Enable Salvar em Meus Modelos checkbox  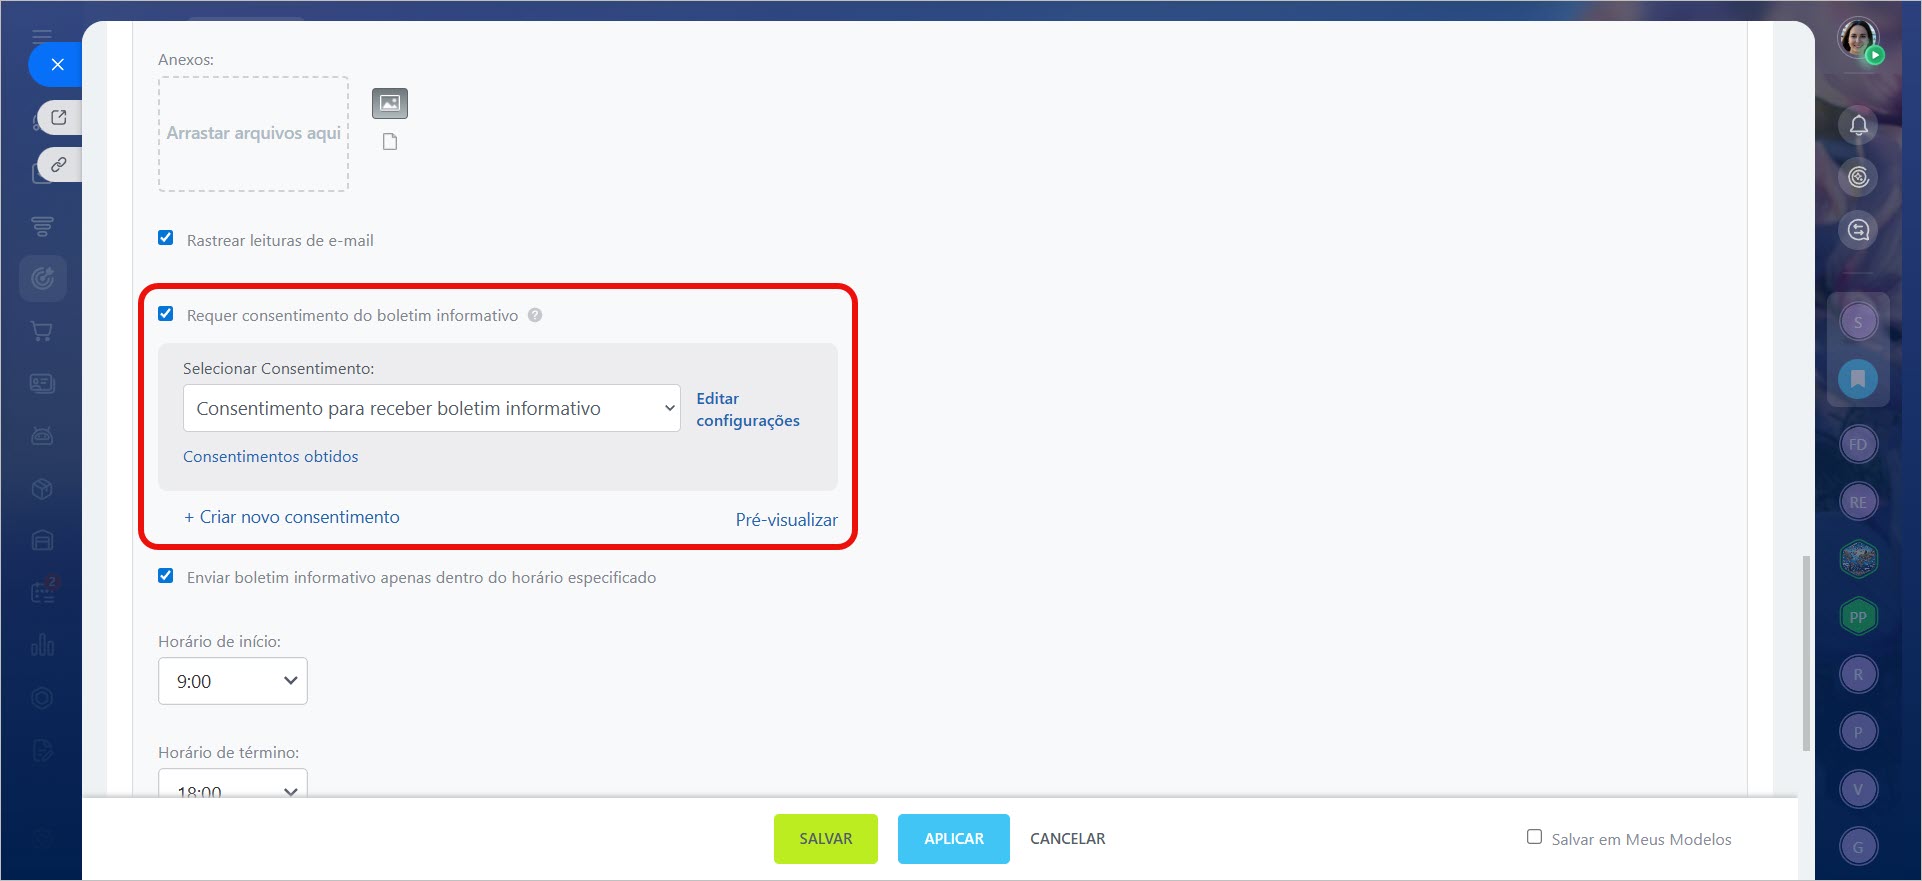click(x=1534, y=837)
